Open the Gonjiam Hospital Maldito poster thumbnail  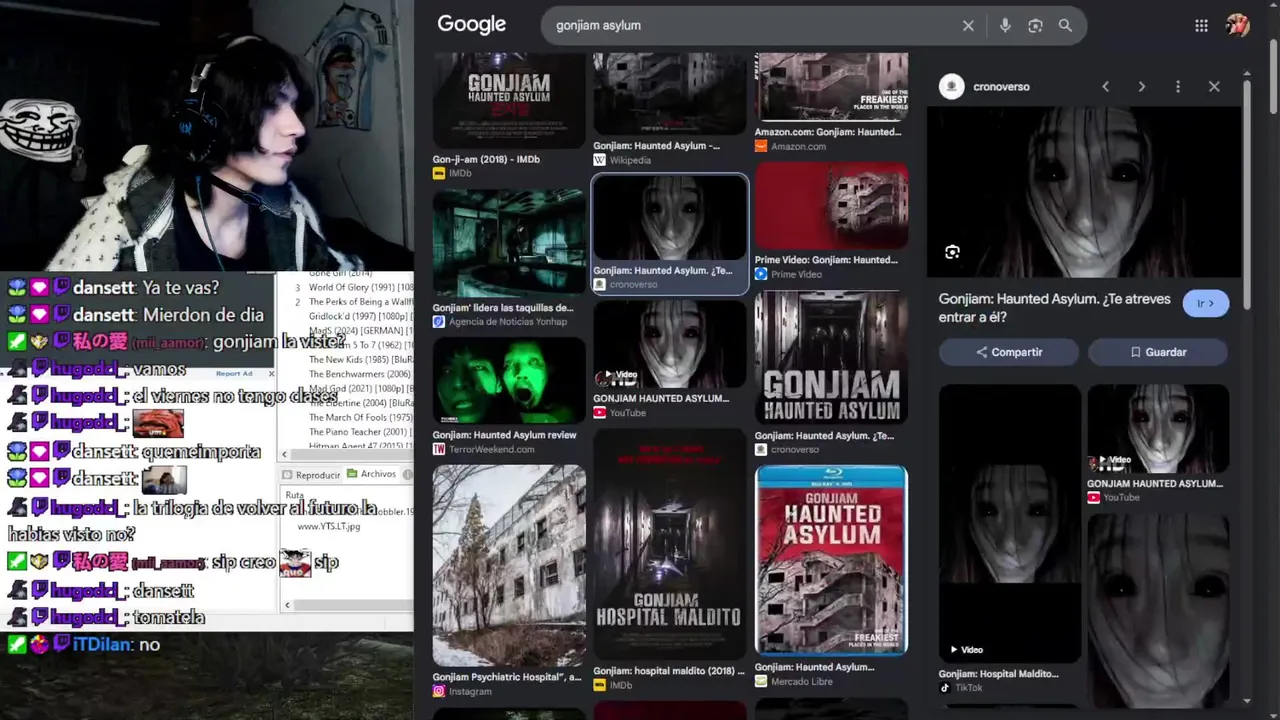click(670, 545)
